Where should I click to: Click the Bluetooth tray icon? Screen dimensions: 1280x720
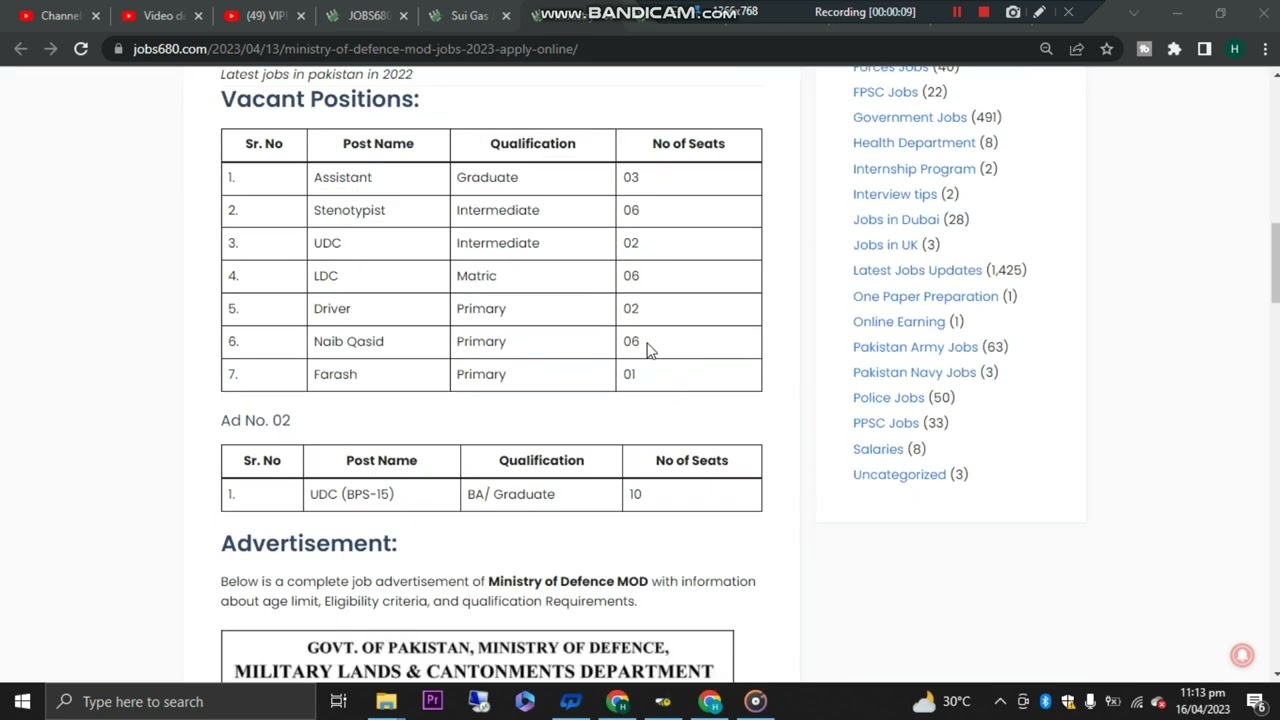pos(1045,702)
